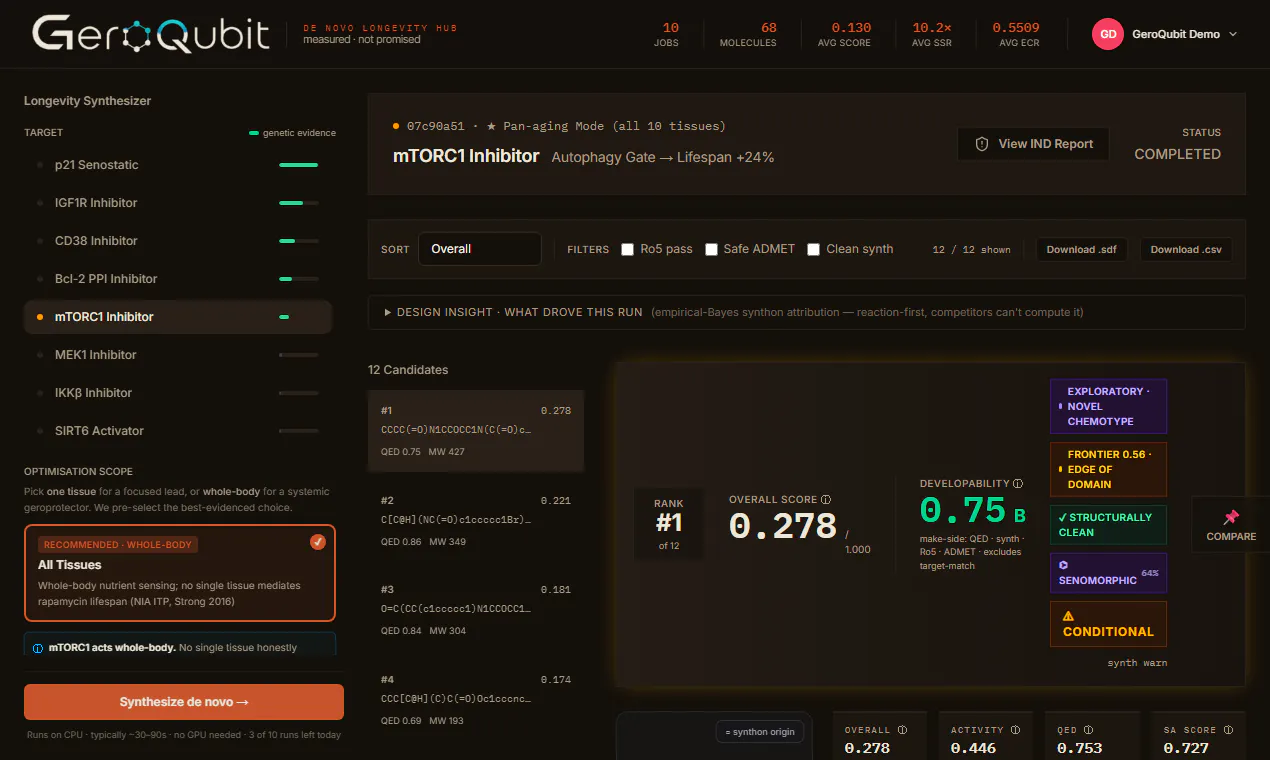This screenshot has height=760, width=1270.
Task: Select the All Tissues whole-body scope option
Action: [180, 573]
